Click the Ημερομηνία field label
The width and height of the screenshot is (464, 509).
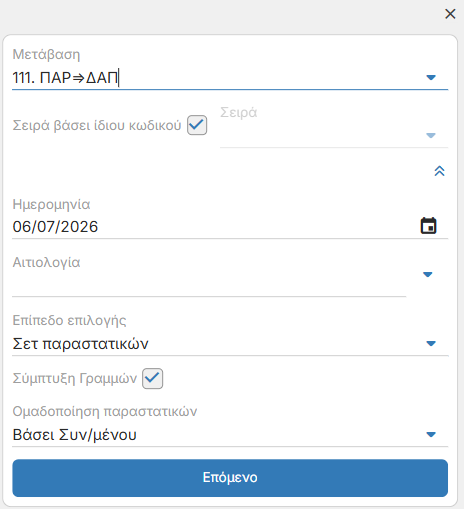(51, 204)
